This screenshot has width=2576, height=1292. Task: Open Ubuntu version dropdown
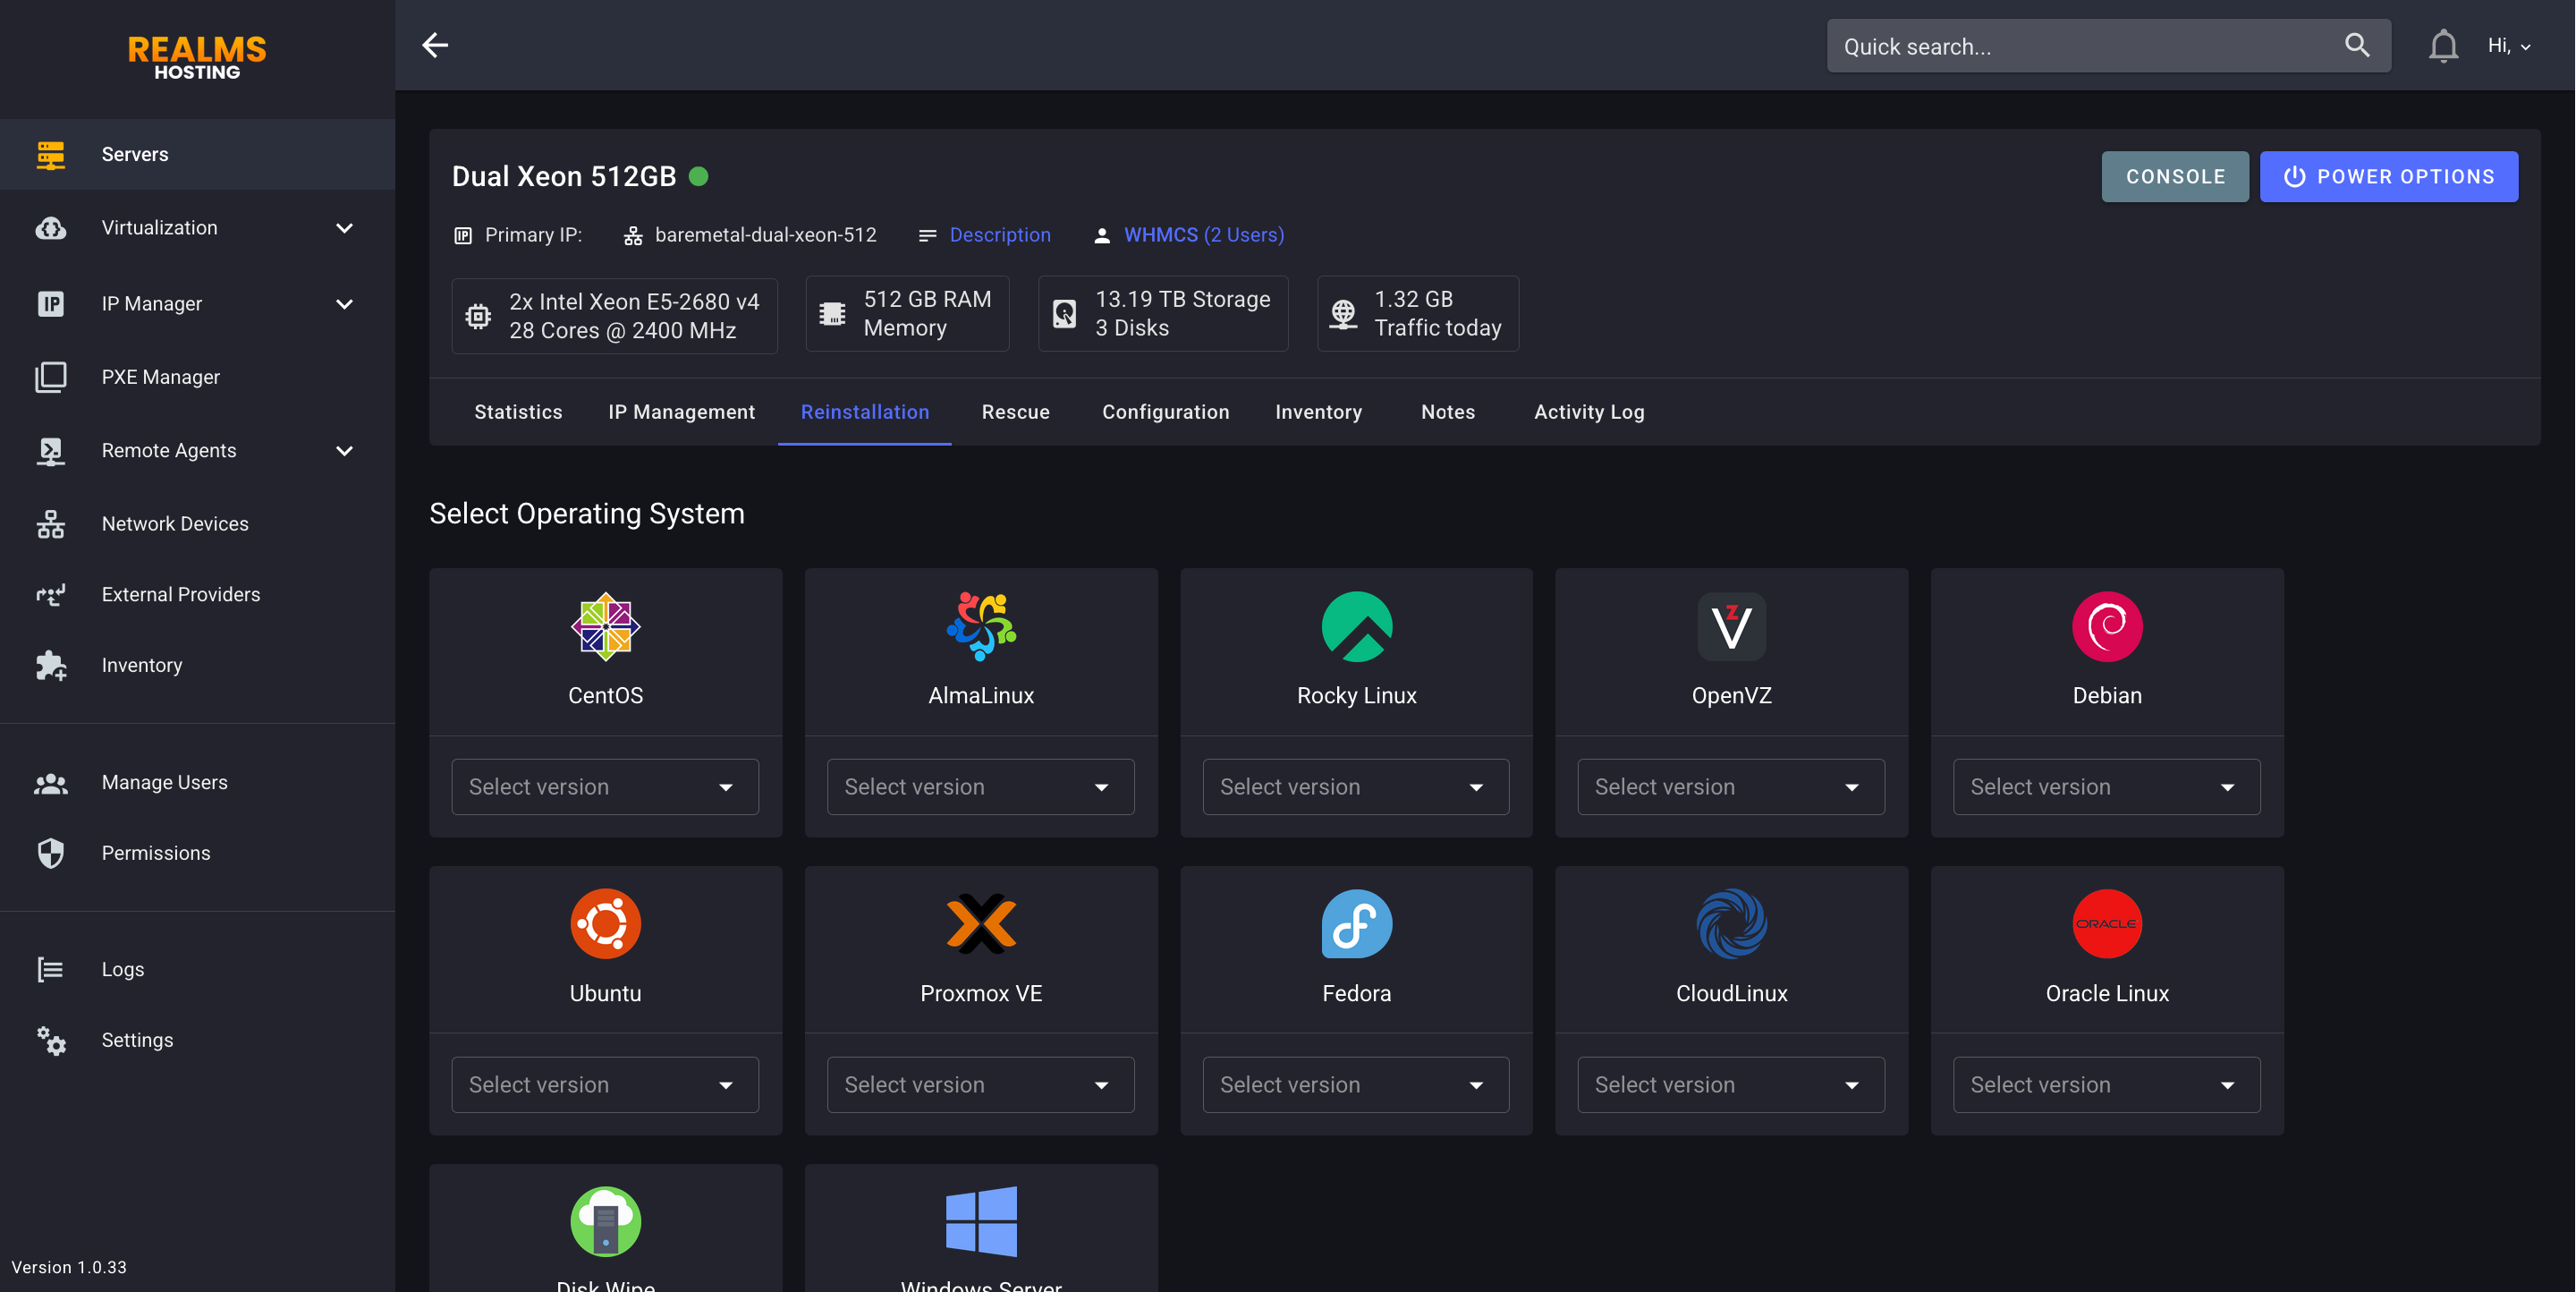pos(605,1085)
